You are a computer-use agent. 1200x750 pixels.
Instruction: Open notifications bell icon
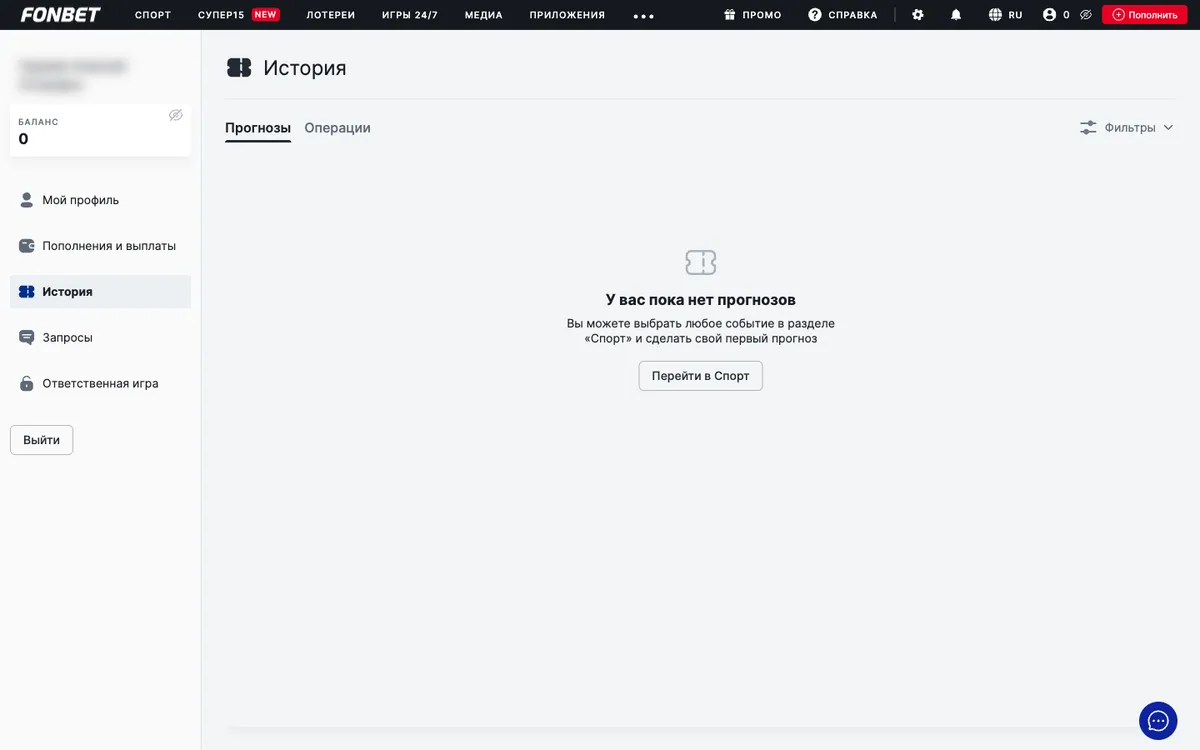click(x=956, y=15)
